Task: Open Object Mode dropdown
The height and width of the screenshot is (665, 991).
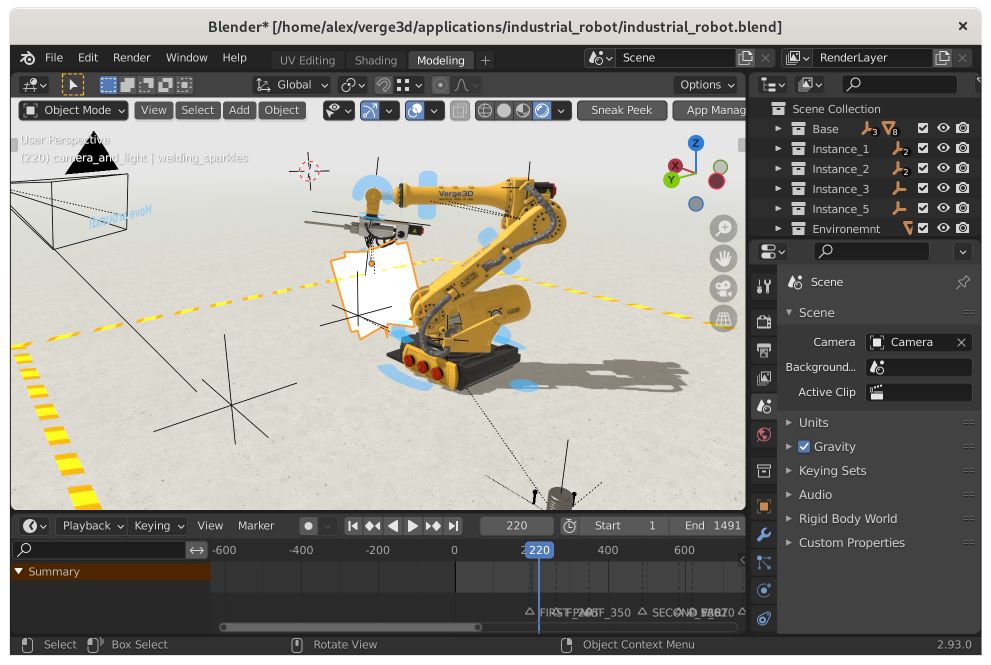Action: 73,111
